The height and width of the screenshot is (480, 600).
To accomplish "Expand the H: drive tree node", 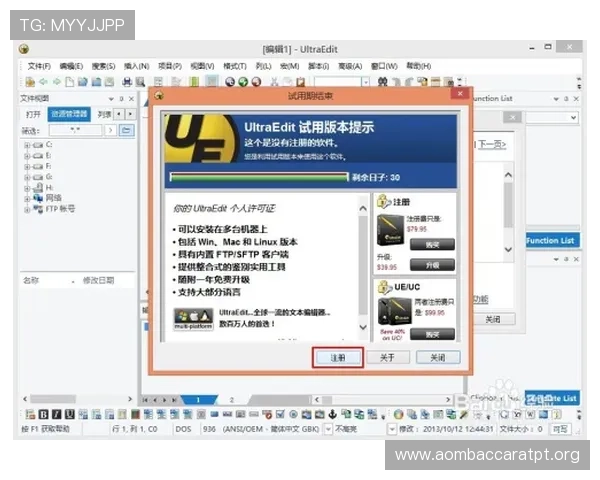I will point(27,188).
